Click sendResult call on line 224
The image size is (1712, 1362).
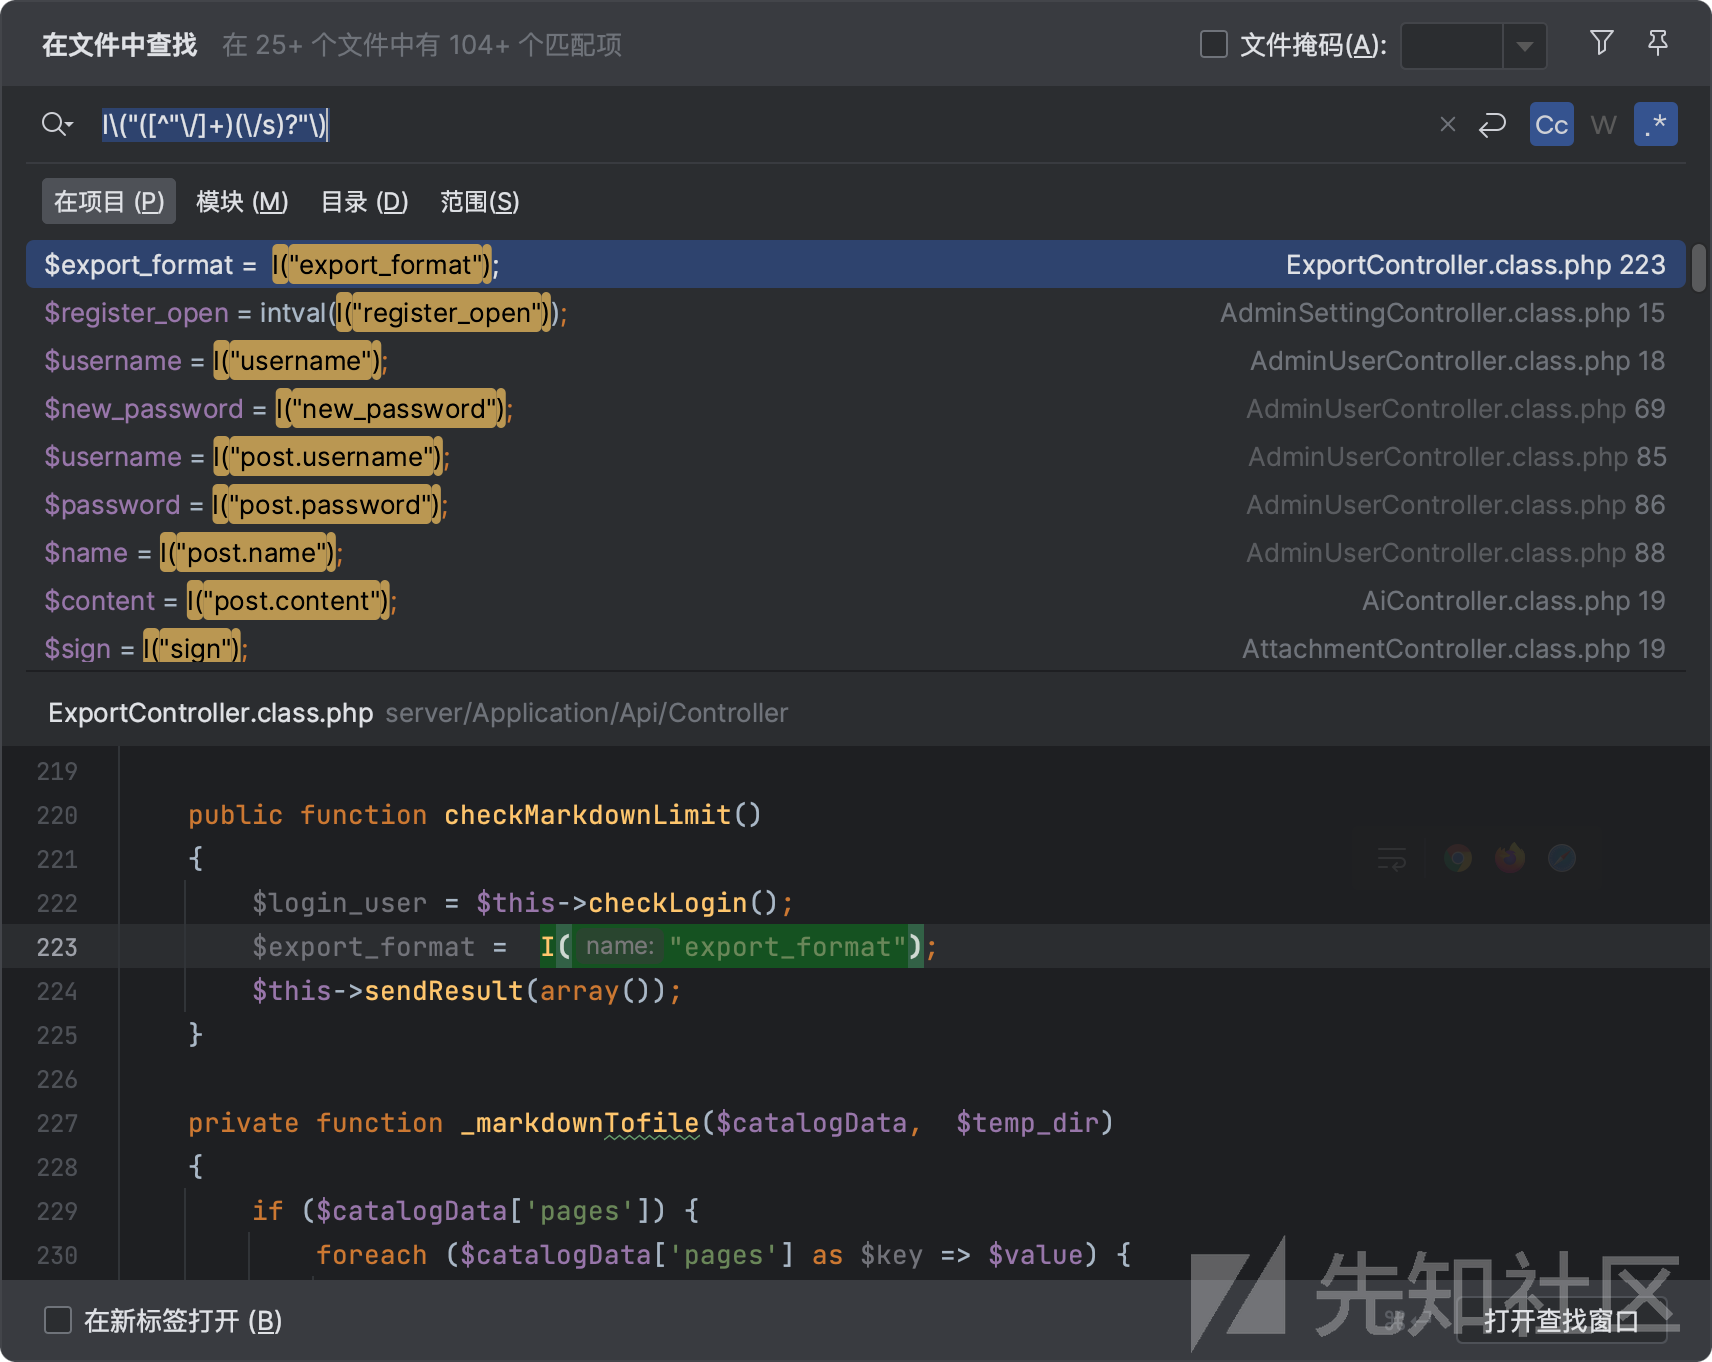pos(444,990)
